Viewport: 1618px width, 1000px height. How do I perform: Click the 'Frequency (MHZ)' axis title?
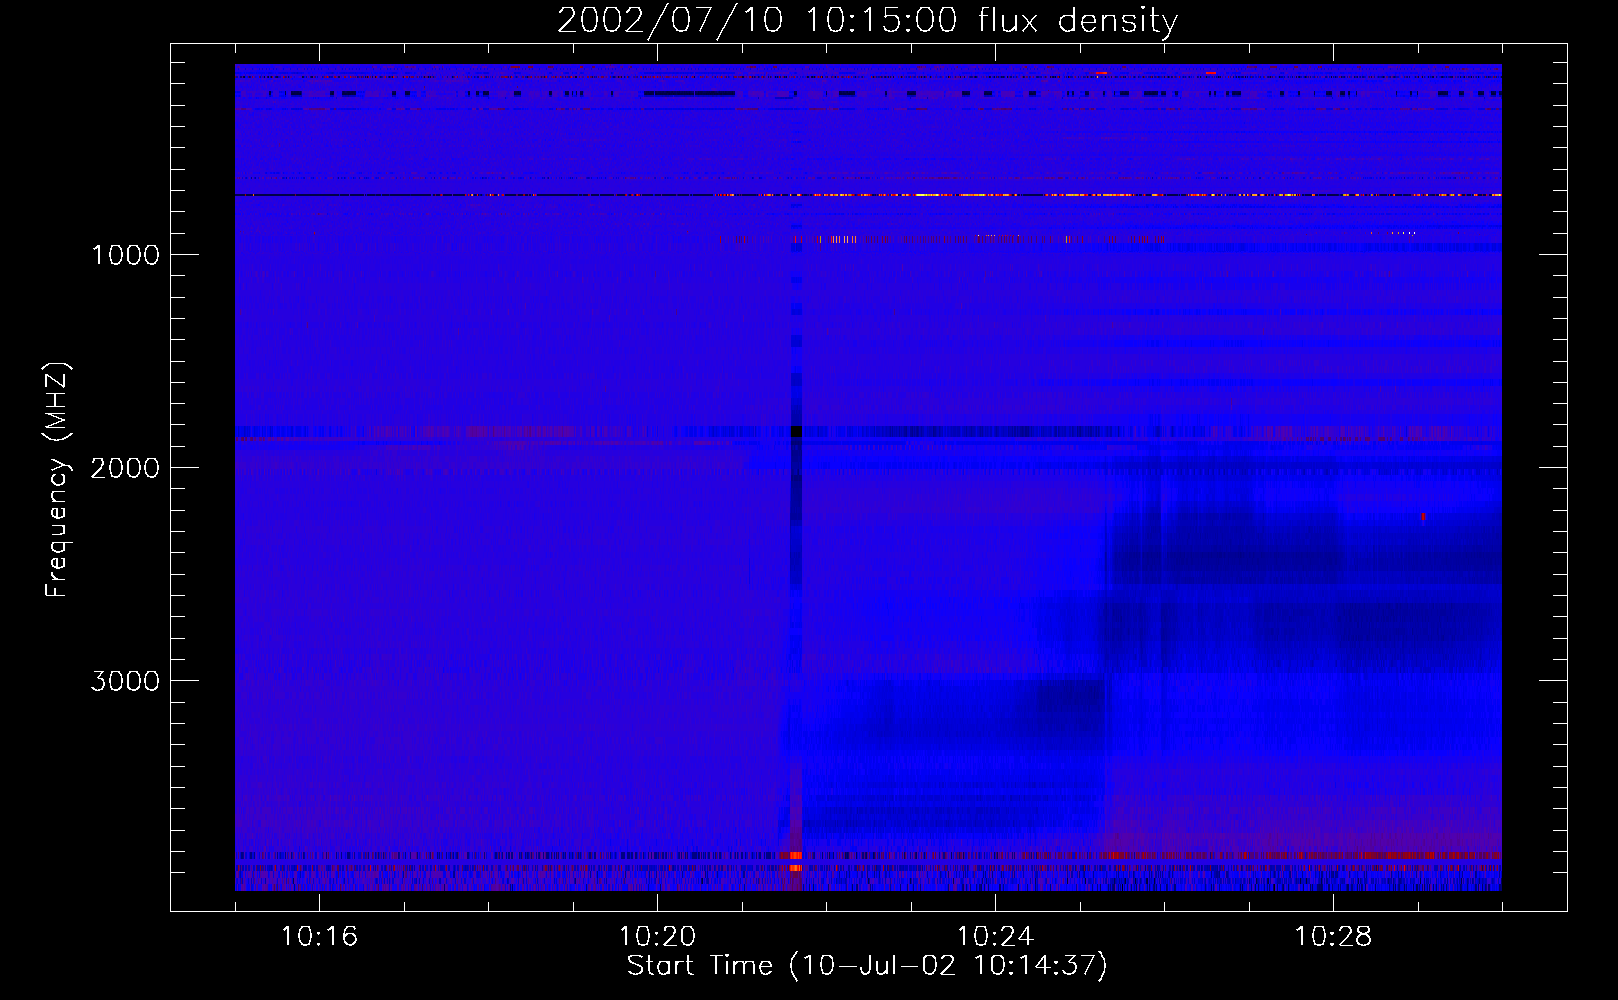[x=58, y=480]
